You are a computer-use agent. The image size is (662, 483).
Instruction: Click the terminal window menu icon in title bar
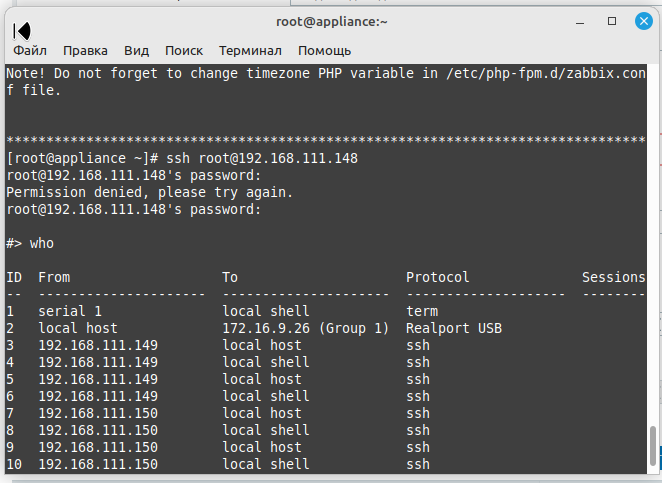coord(22,31)
